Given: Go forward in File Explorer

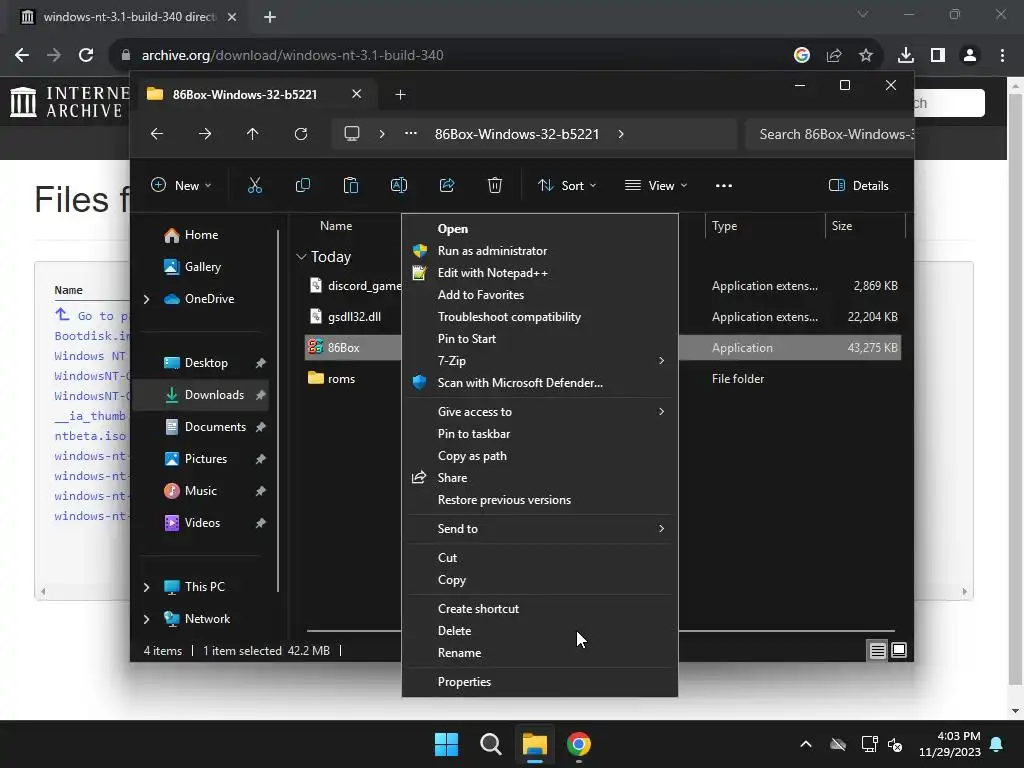Looking at the screenshot, I should click(205, 134).
